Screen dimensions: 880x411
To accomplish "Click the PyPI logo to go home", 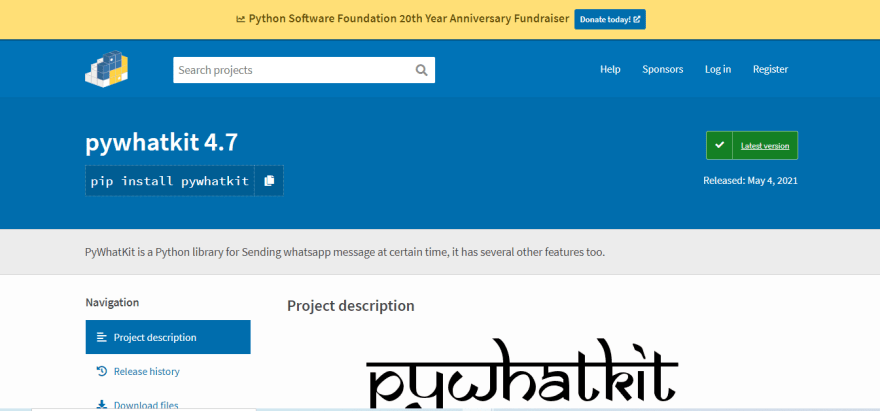I will click(107, 69).
